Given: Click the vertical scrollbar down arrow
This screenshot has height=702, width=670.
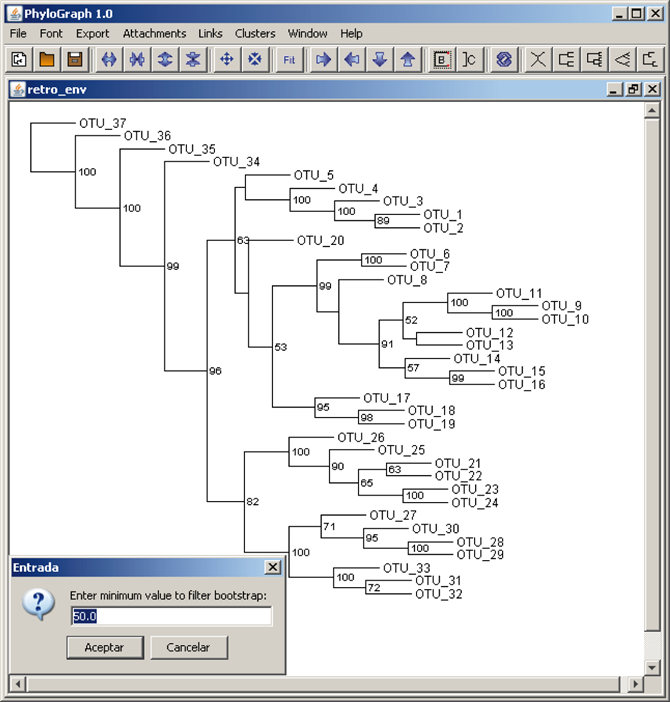Looking at the screenshot, I should tap(652, 665).
